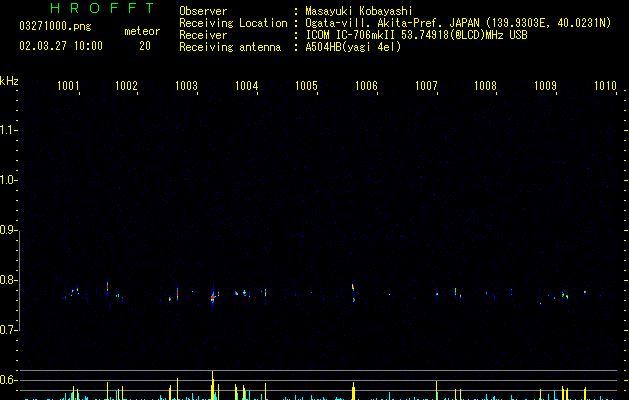629x400 pixels.
Task: Click the 1005 time axis marker
Action: [306, 86]
